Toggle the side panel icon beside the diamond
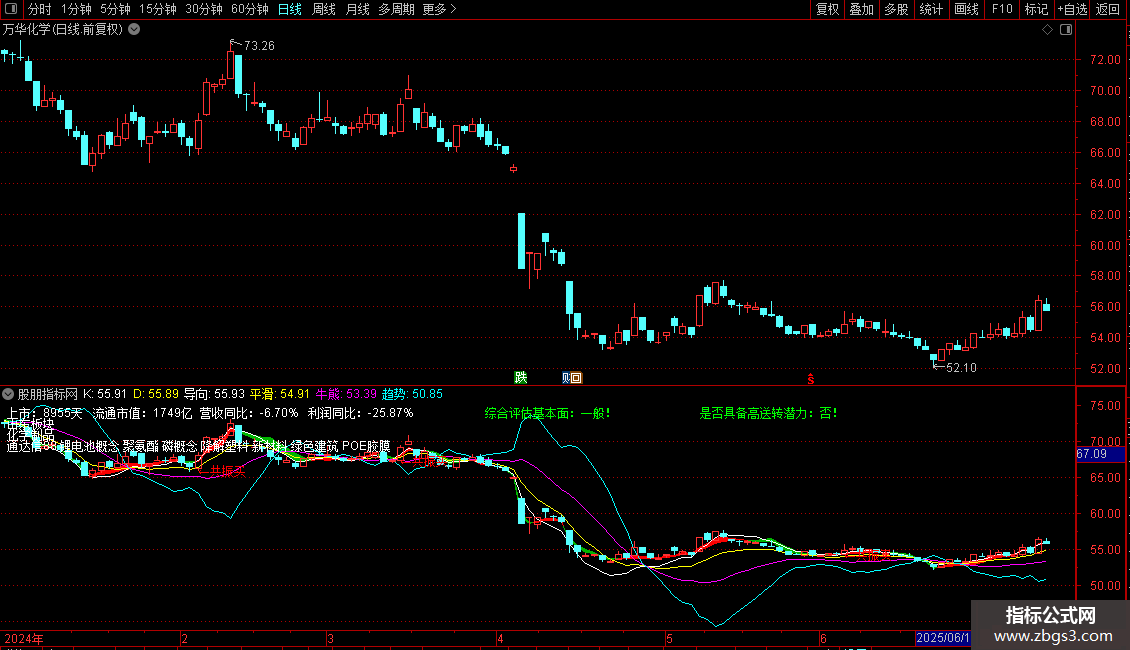 pyautogui.click(x=1064, y=30)
